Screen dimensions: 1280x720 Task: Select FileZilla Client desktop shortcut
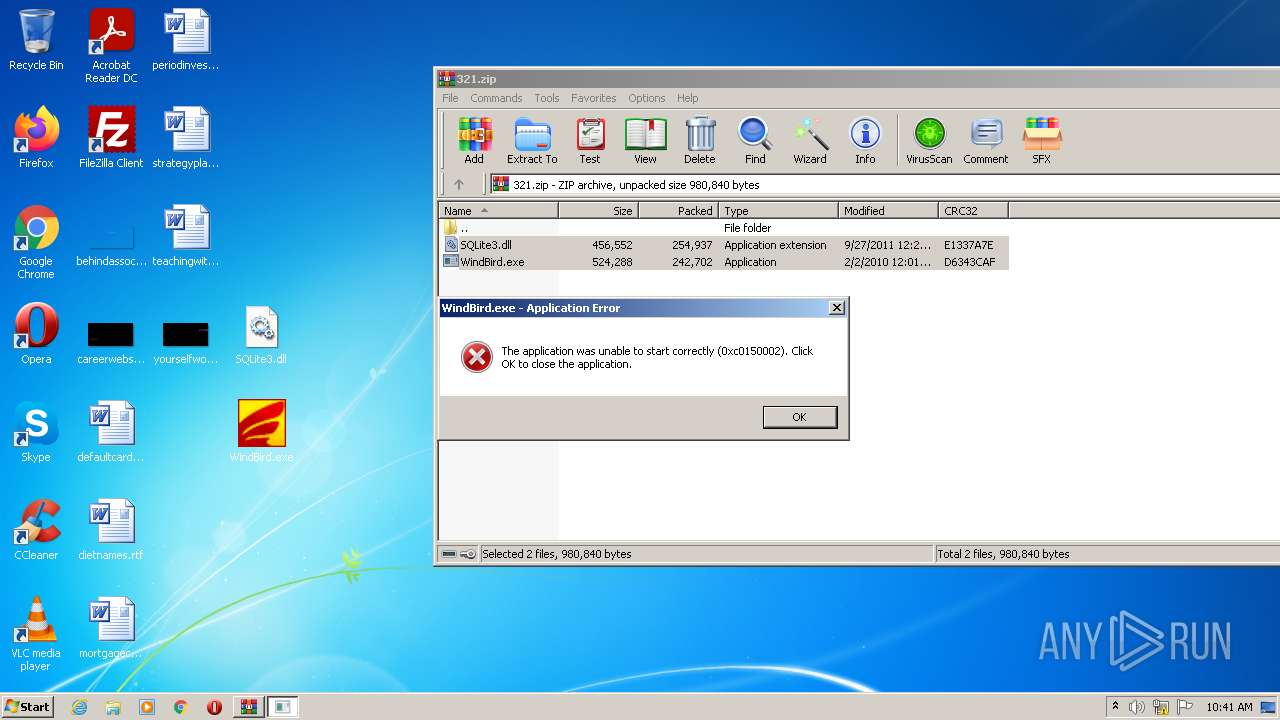coord(111,138)
